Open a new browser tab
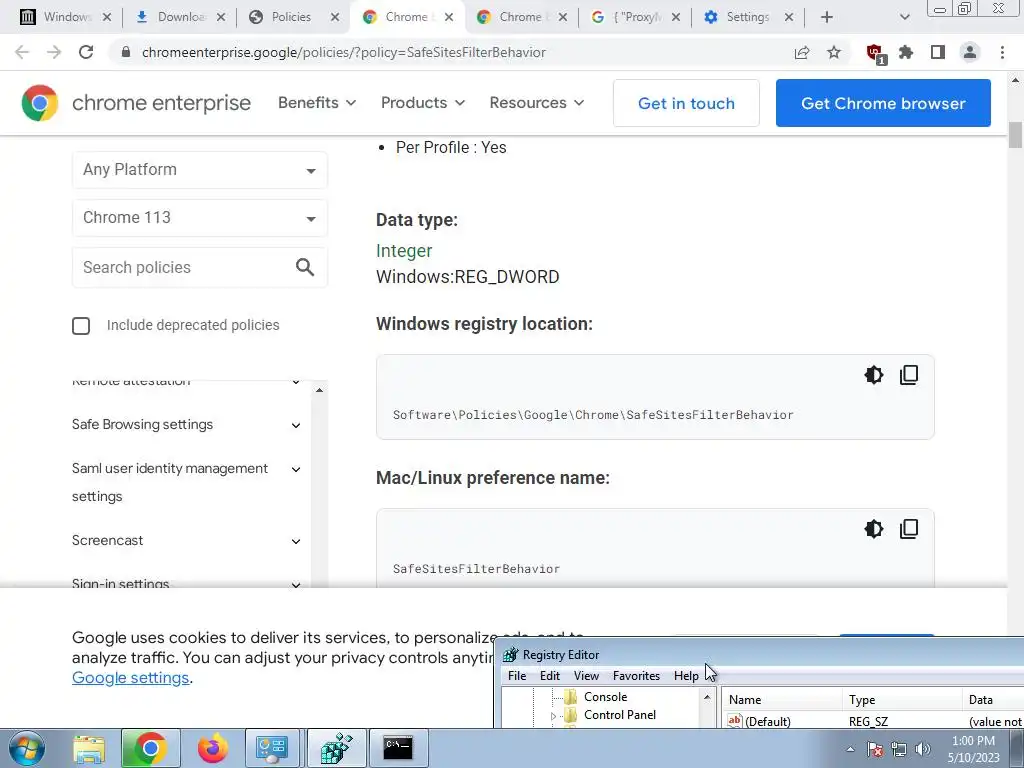1024x768 pixels. coord(827,17)
